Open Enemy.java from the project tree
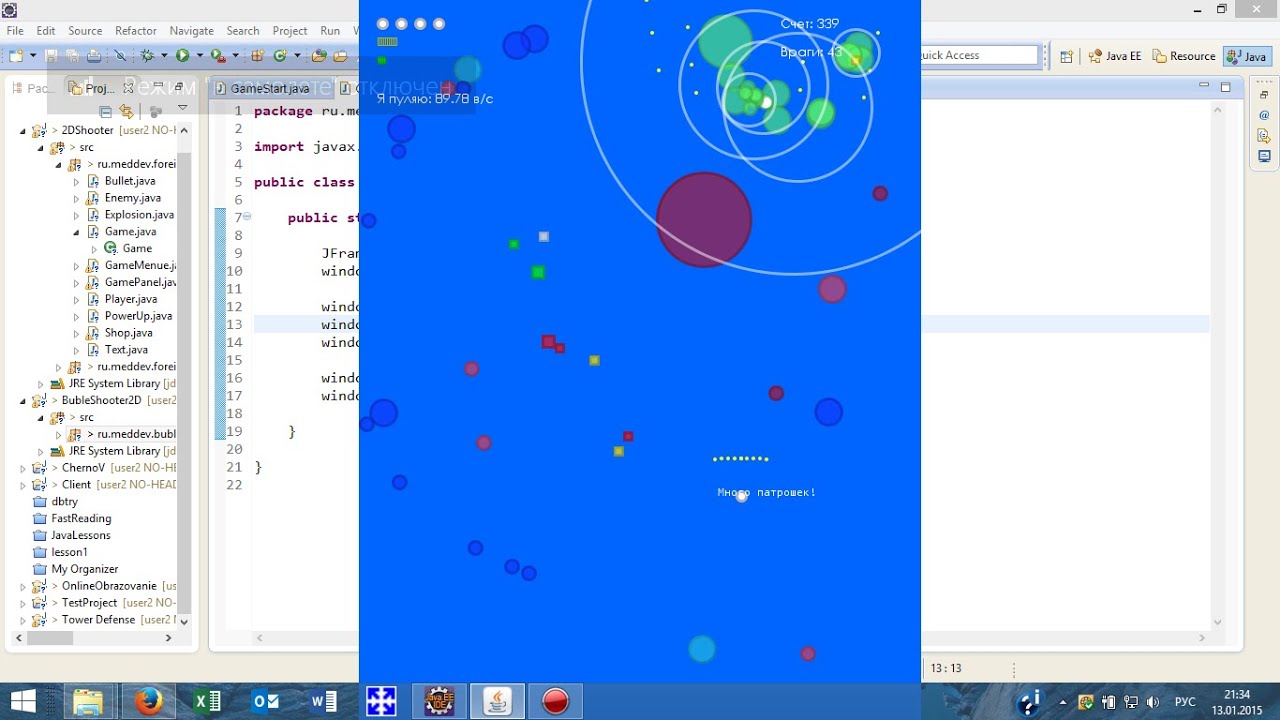Image resolution: width=1280 pixels, height=720 pixels. [132, 198]
